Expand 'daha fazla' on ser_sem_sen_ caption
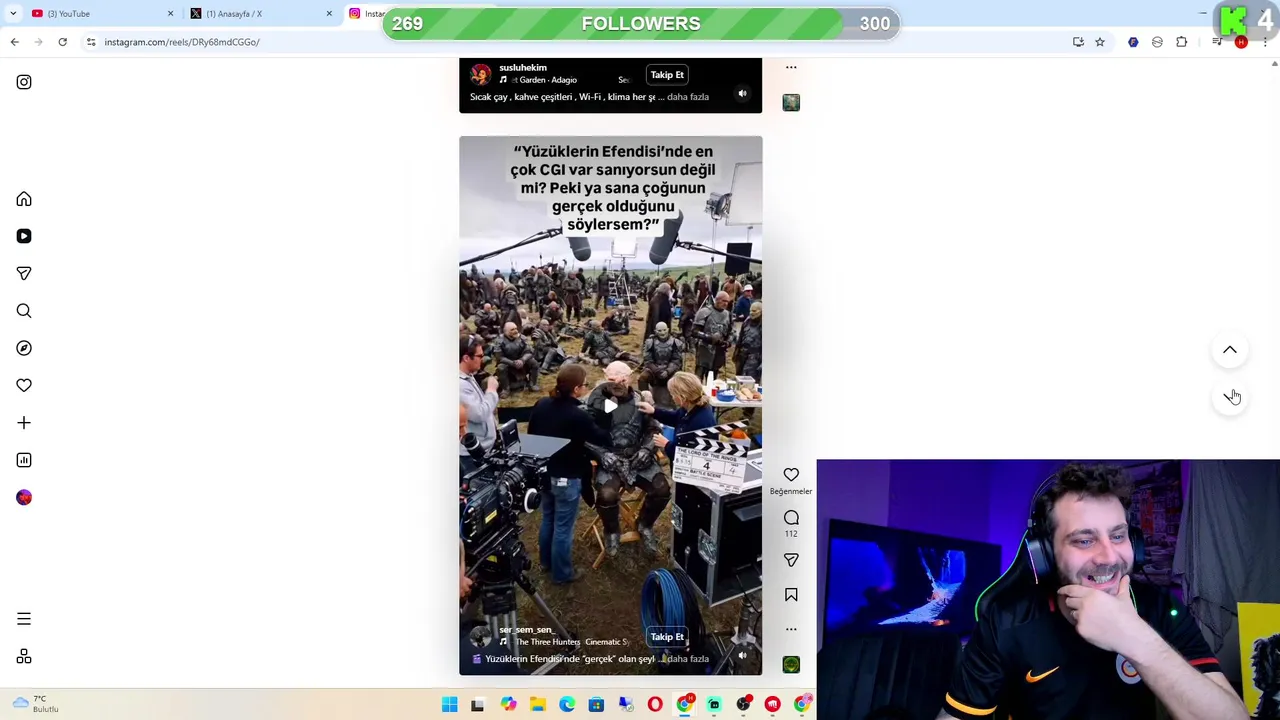 pos(688,659)
